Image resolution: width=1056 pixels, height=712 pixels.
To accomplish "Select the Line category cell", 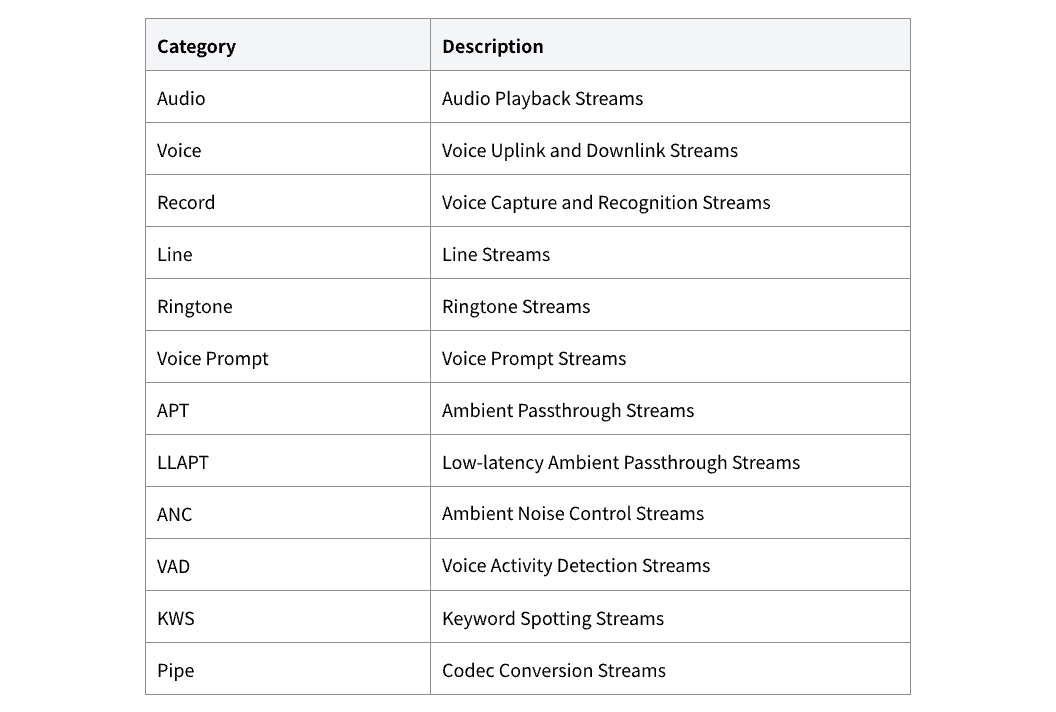I will point(288,253).
